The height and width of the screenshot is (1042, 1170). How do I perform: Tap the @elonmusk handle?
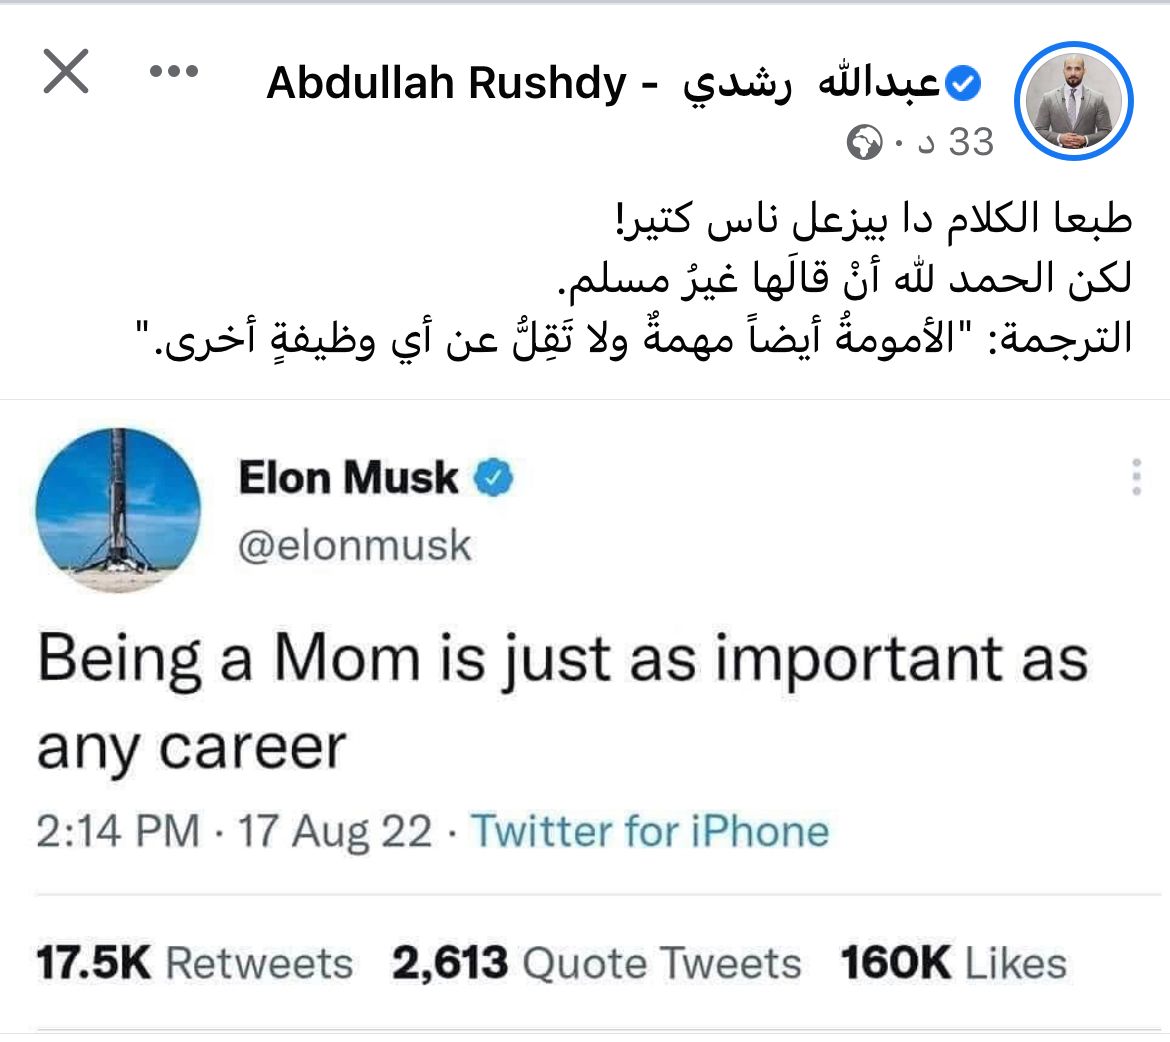(355, 545)
